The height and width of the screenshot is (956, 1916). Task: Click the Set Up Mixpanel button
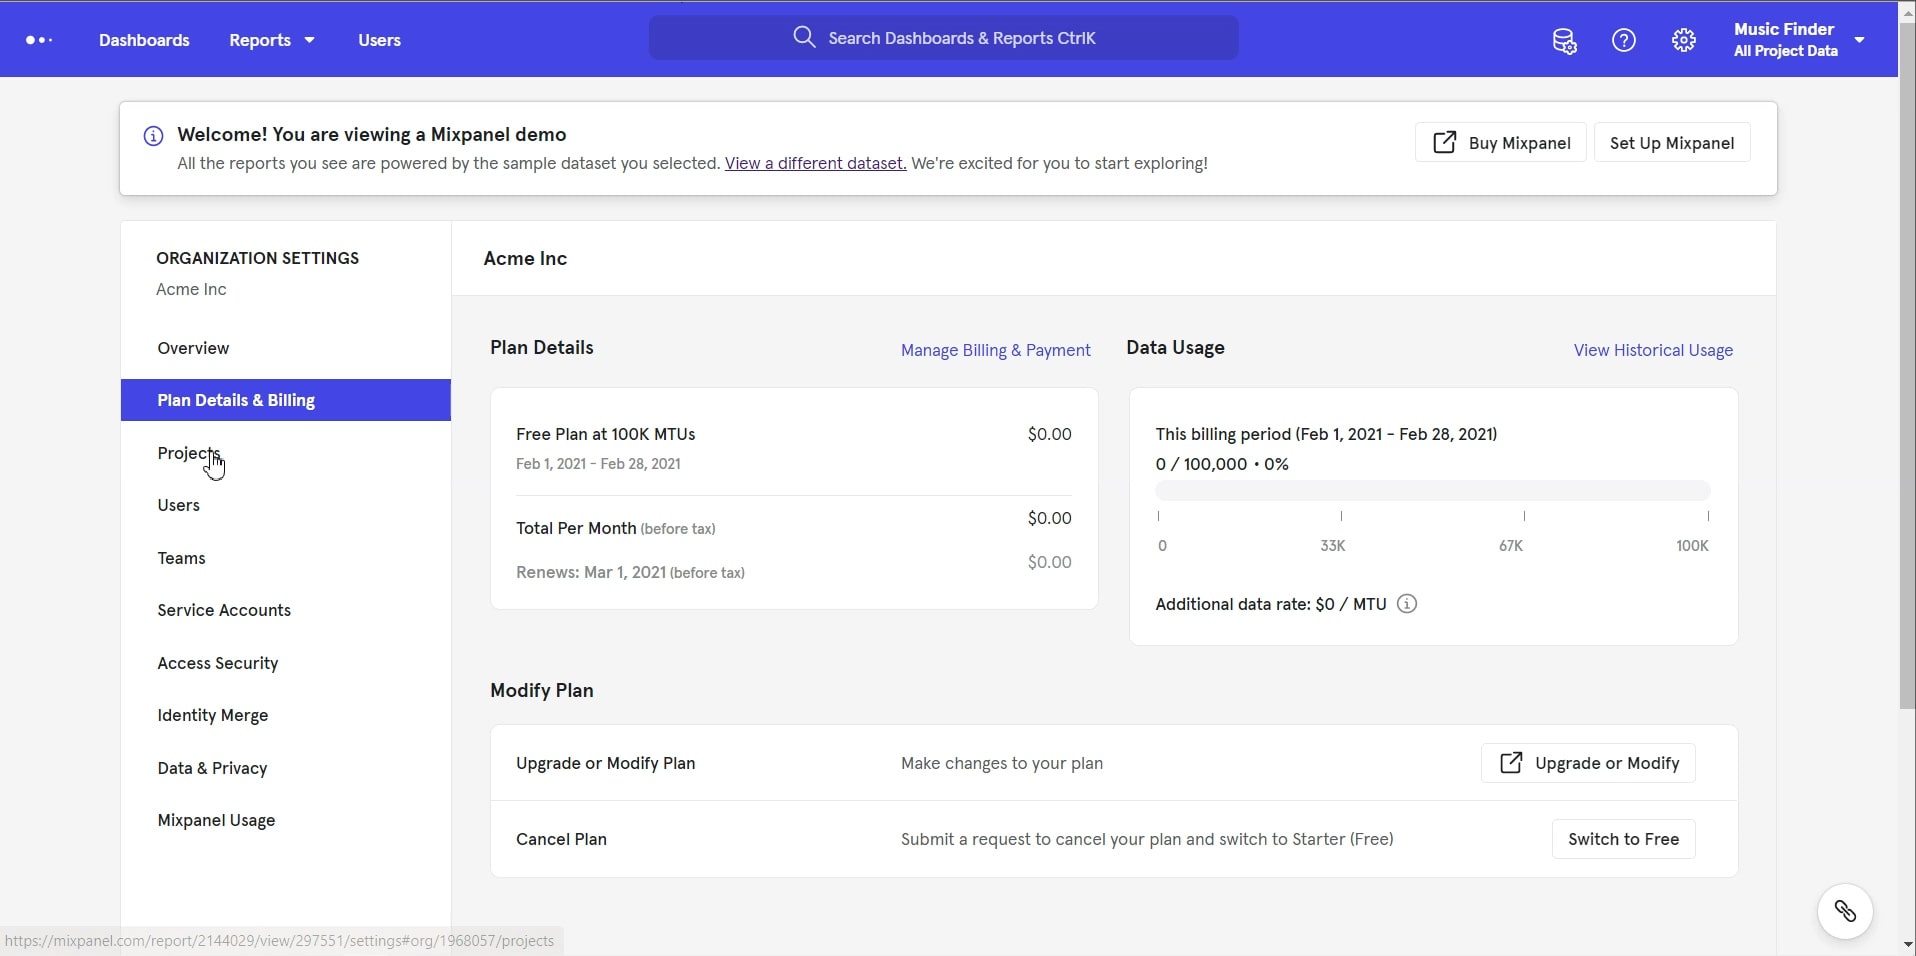1670,142
